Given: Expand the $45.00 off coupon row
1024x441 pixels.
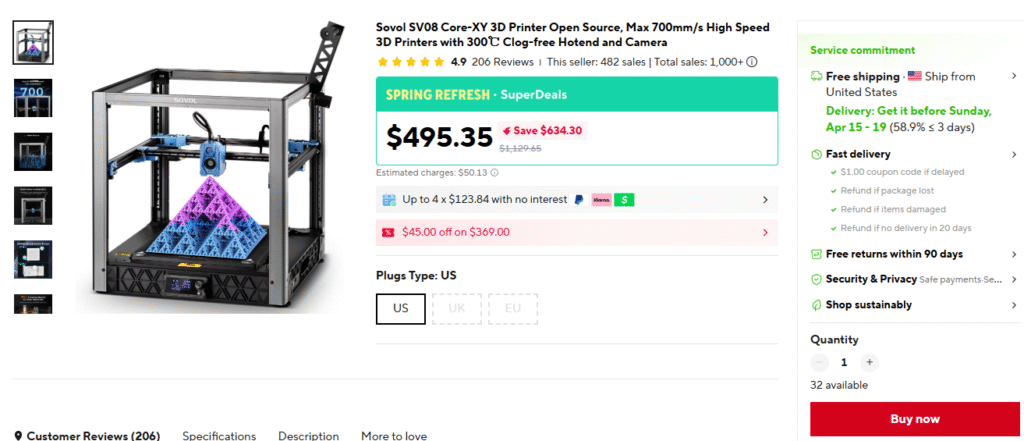Looking at the screenshot, I should [765, 232].
